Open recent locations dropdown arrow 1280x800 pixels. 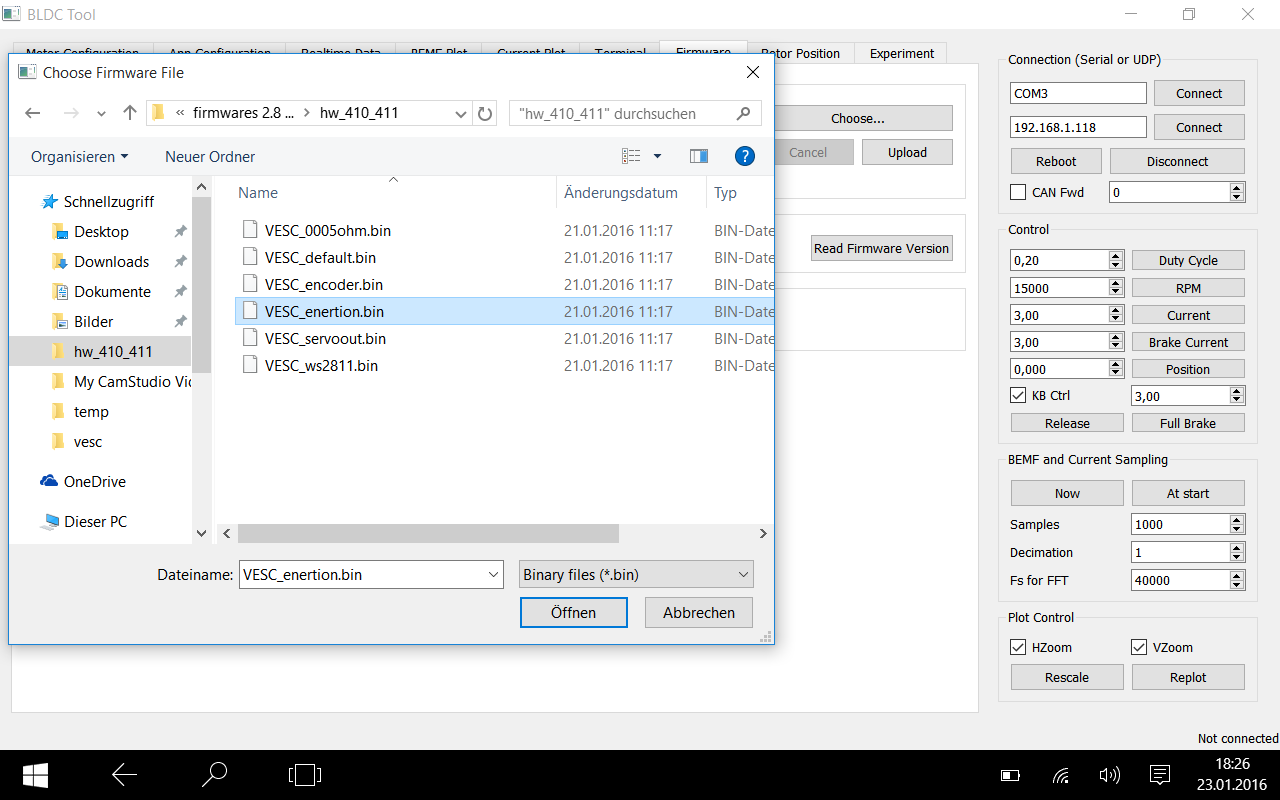pos(101,114)
